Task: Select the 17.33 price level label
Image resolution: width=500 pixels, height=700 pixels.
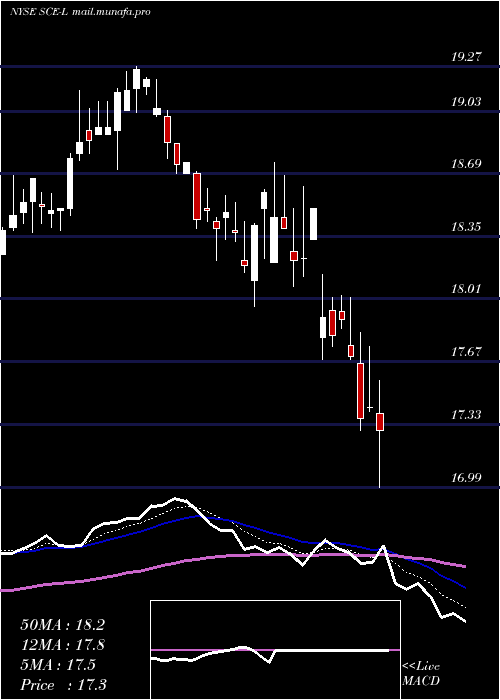Action: tap(466, 415)
